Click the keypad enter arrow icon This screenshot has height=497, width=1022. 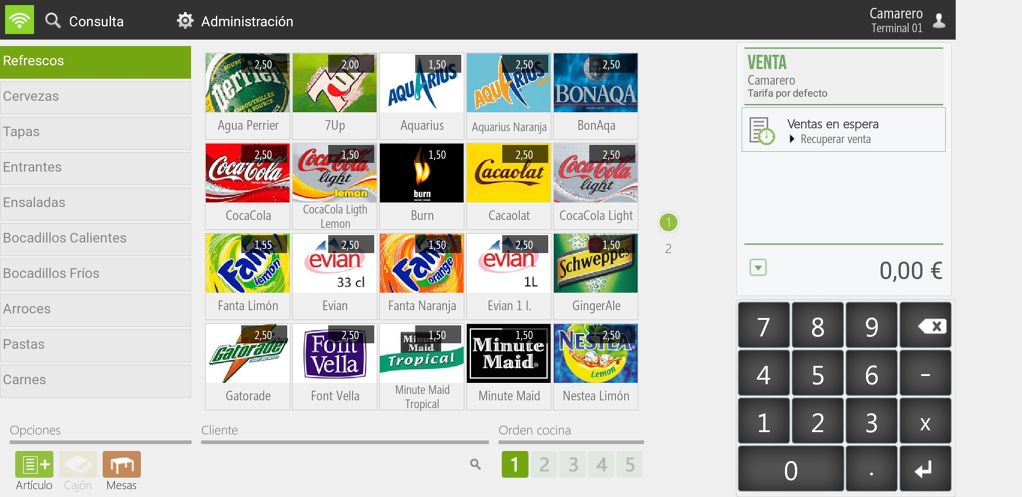click(926, 469)
